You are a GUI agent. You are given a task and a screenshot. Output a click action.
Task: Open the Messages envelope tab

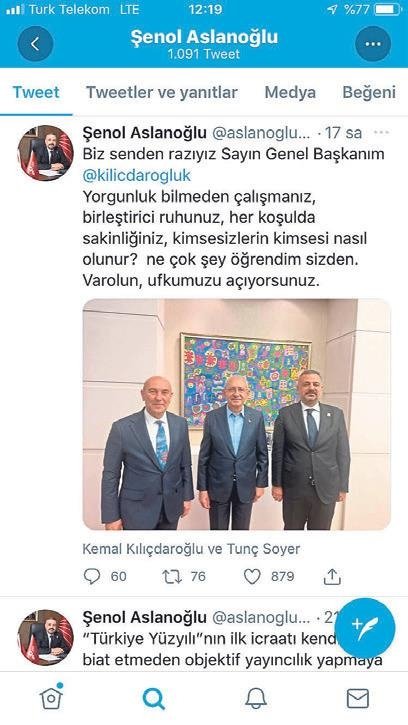coord(358,698)
